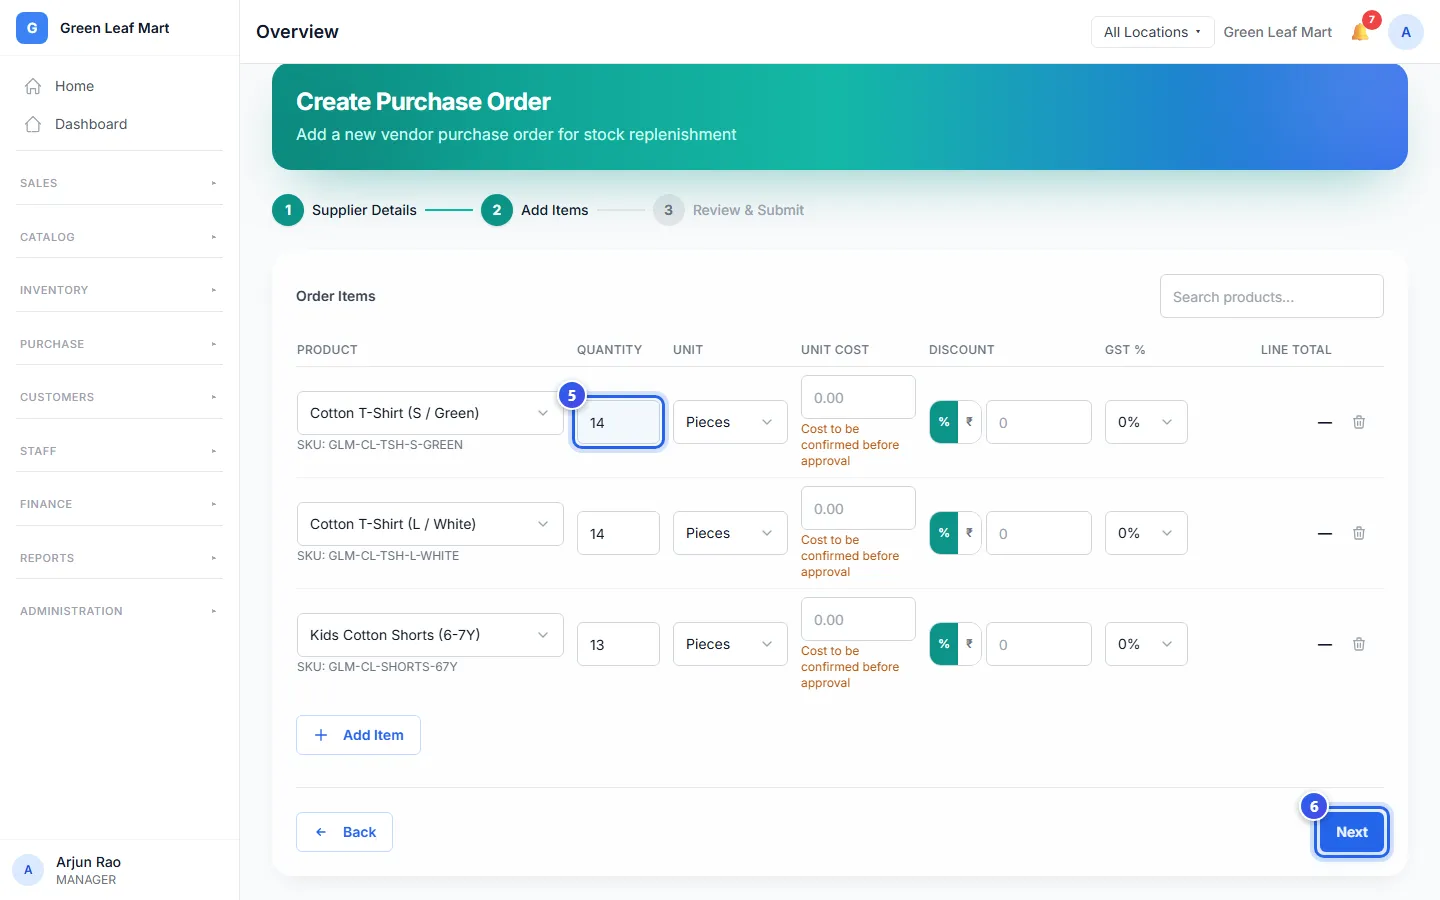Open GST % dropdown for L / White shirt
This screenshot has height=900, width=1440.
click(1146, 533)
